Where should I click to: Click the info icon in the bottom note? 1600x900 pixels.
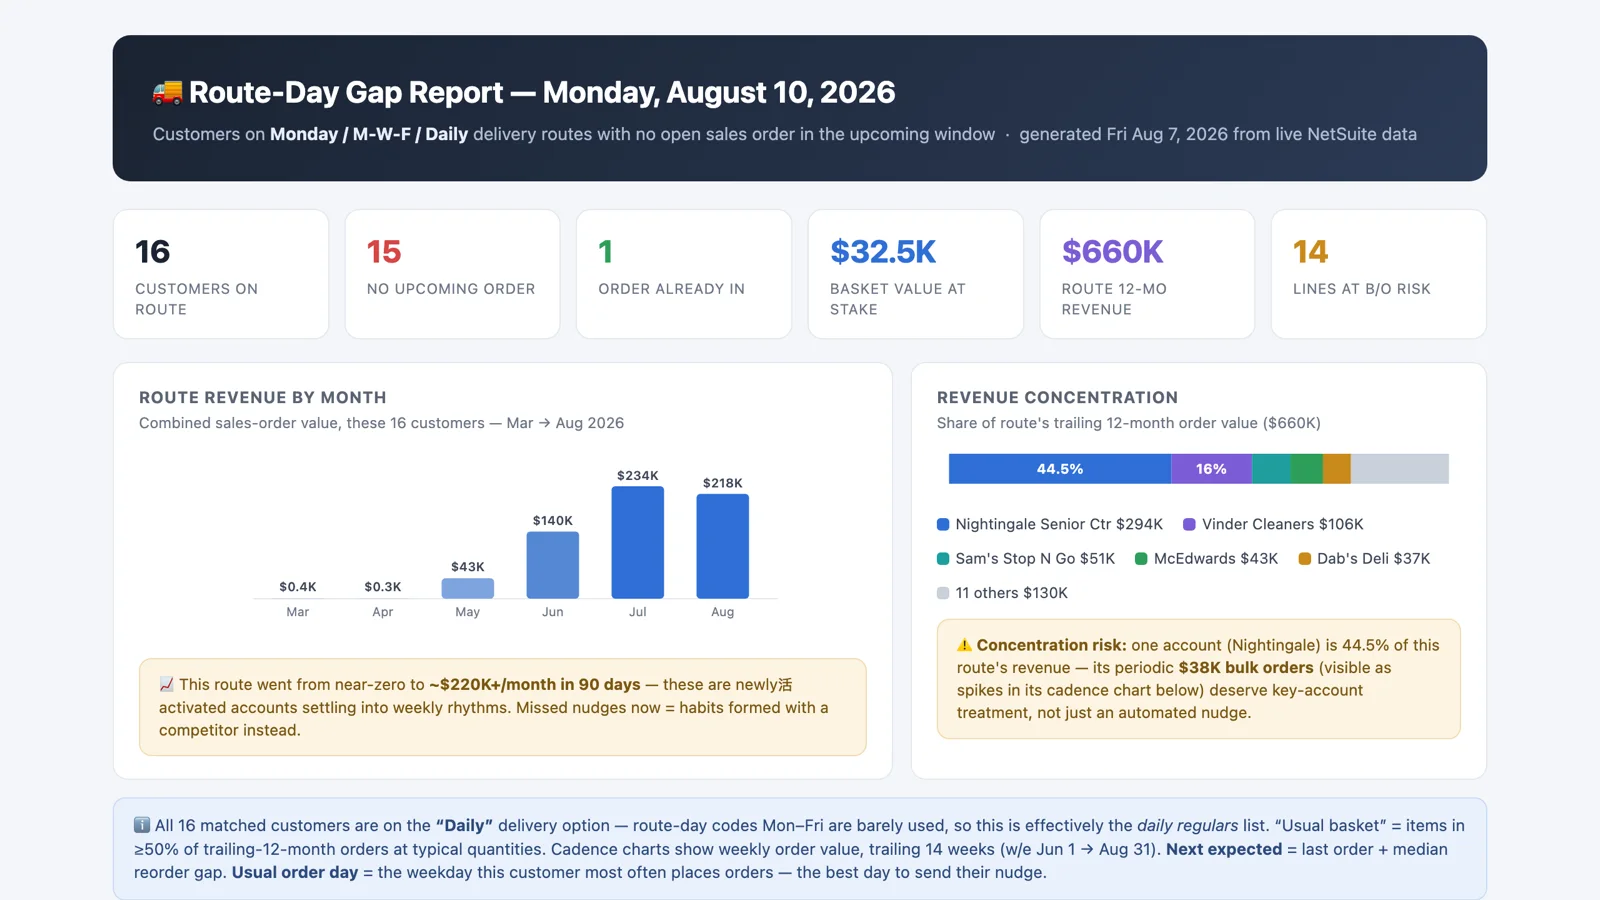142,825
